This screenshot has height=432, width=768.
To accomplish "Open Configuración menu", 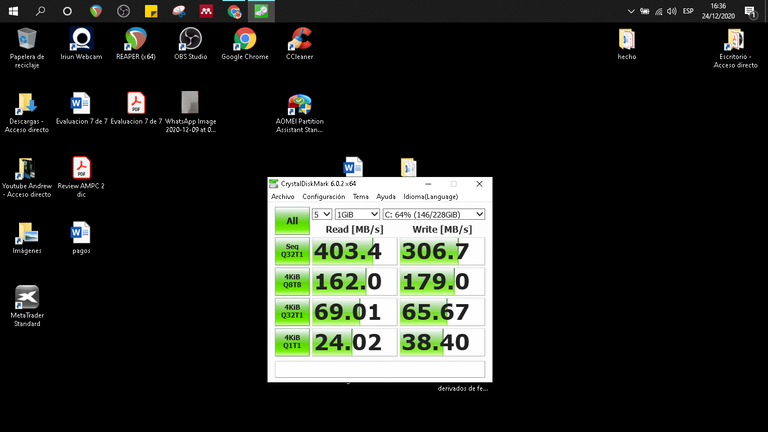I will [323, 196].
